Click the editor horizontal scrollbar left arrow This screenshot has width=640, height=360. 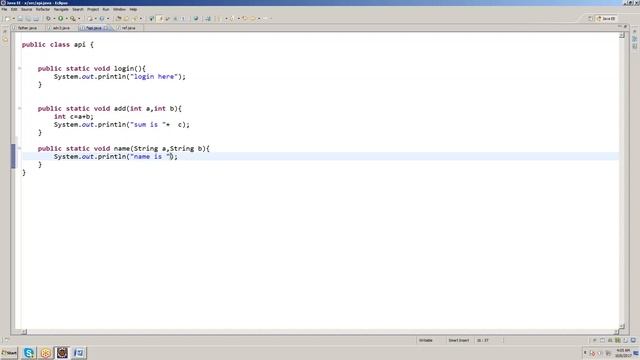tap(24, 331)
